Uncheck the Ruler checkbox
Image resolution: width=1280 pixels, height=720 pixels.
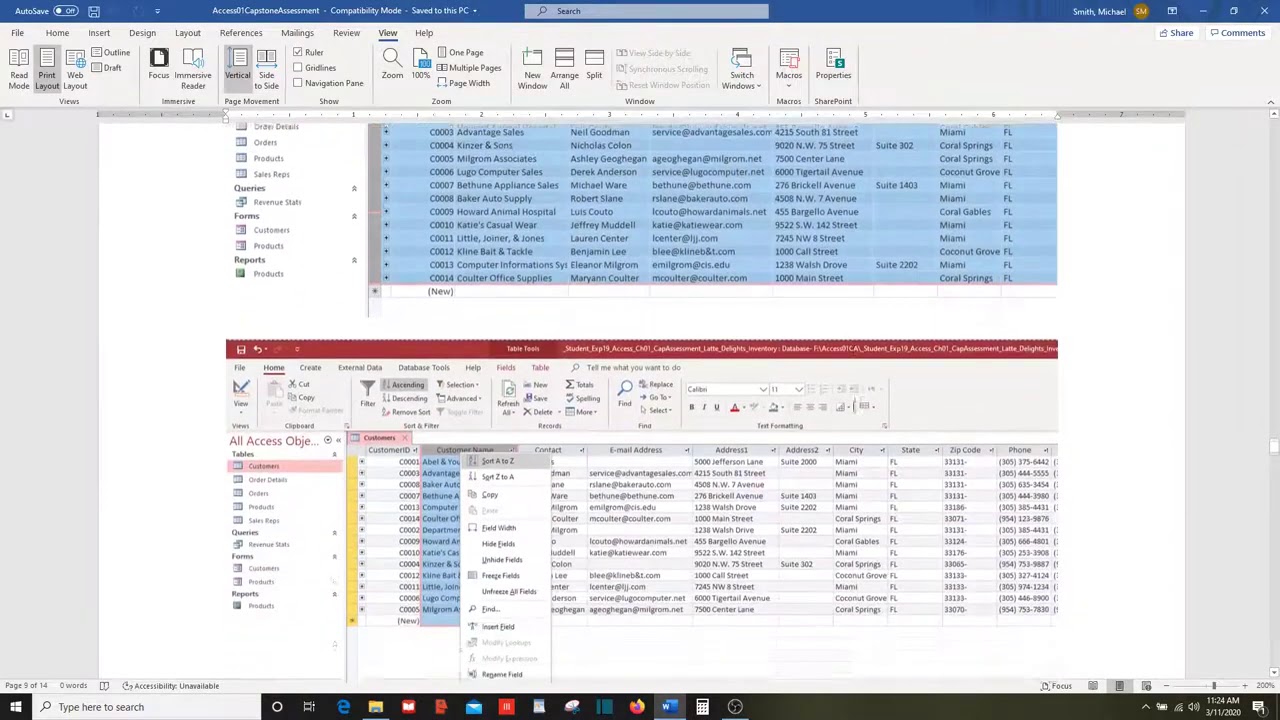tap(298, 53)
